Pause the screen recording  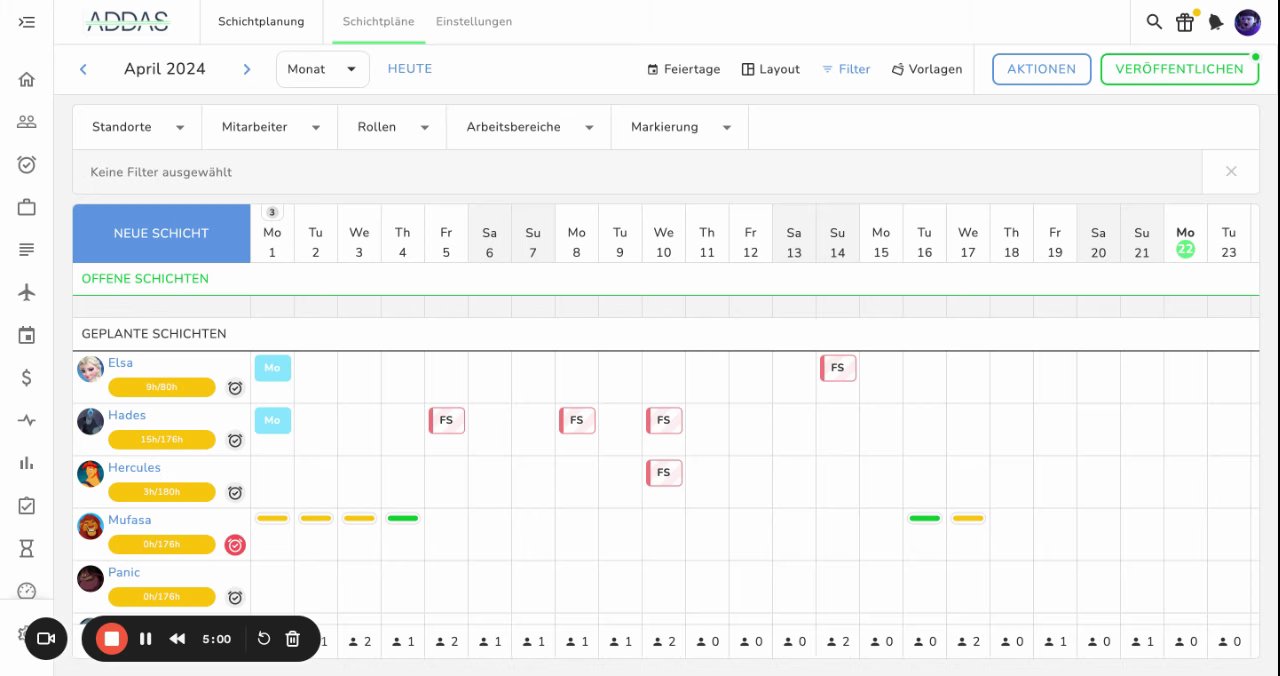[x=146, y=638]
